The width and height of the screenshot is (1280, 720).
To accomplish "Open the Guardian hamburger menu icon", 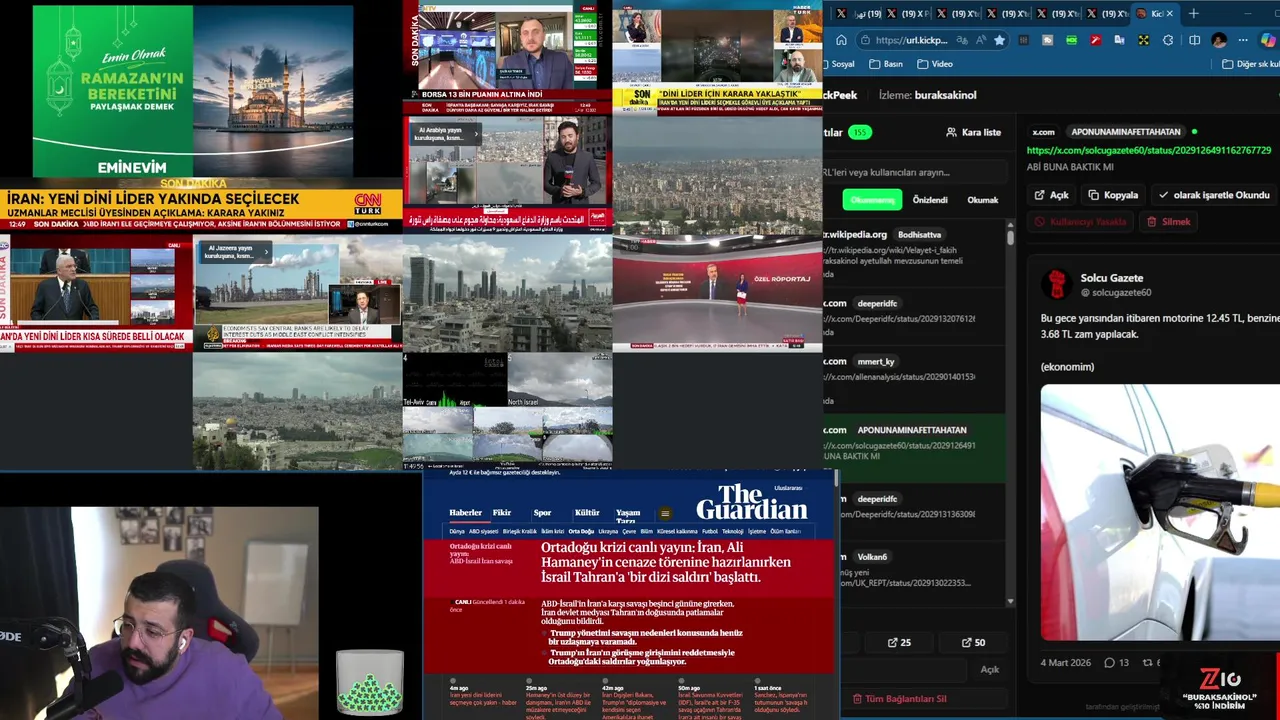I will coord(665,514).
